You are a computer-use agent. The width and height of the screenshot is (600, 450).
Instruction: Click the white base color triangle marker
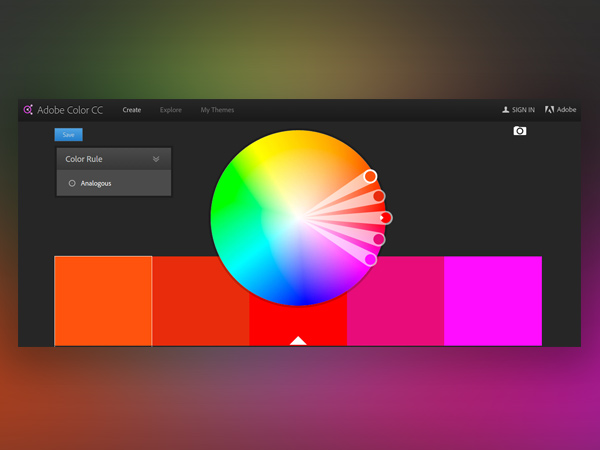point(298,341)
